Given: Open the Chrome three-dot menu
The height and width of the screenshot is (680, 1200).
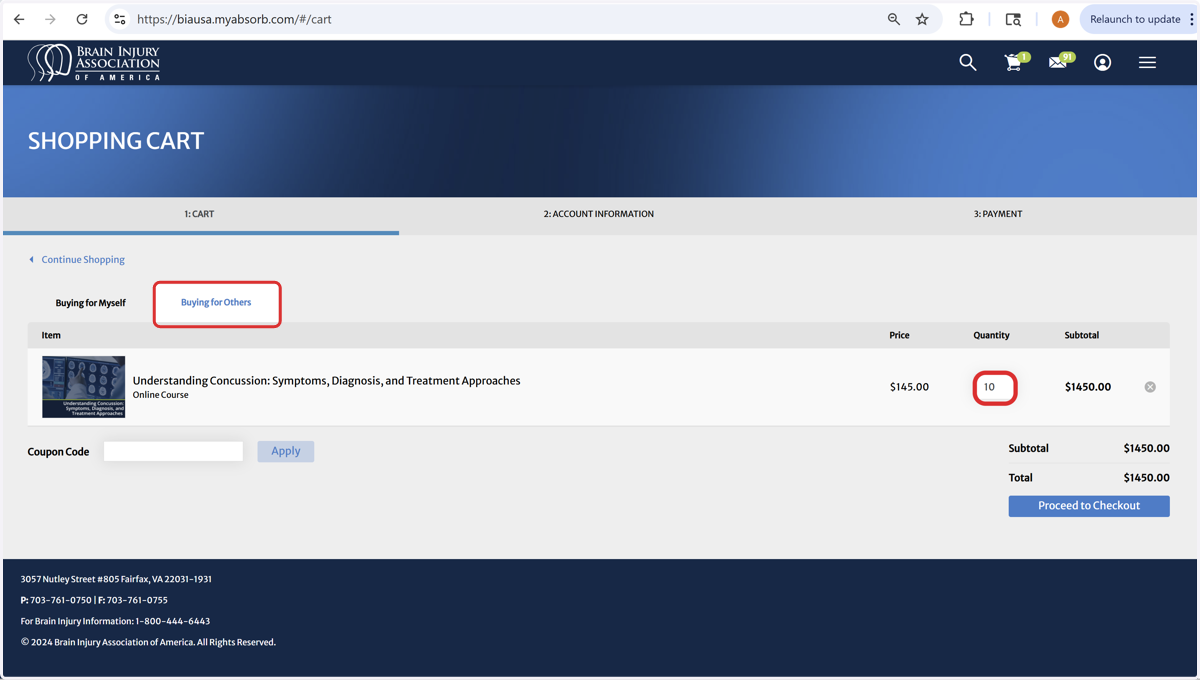Looking at the screenshot, I should (x=1191, y=19).
